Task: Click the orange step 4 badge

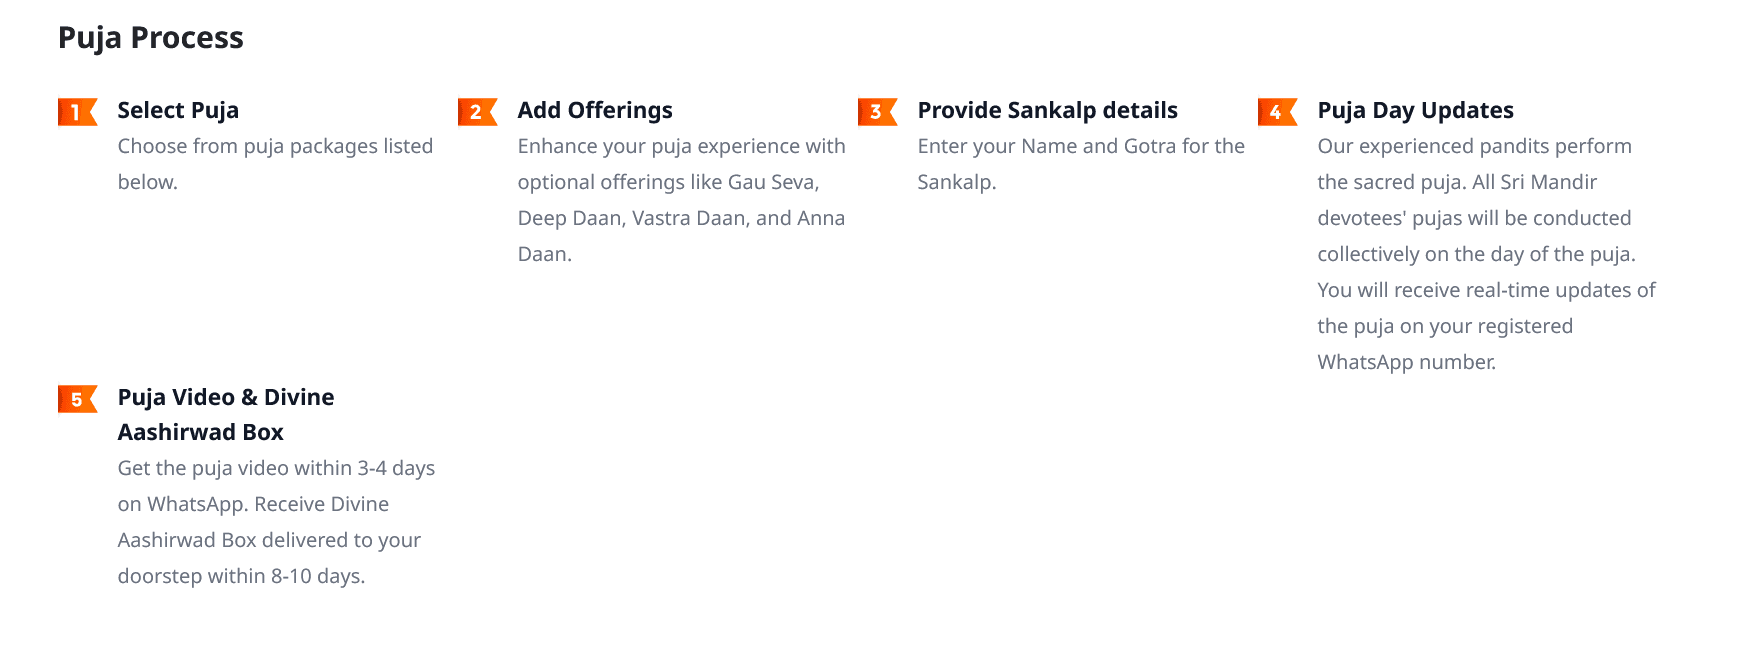Action: [x=1277, y=112]
